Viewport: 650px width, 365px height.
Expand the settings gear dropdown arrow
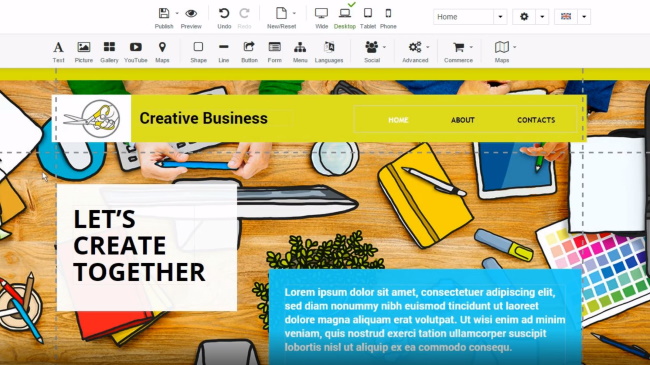point(542,17)
